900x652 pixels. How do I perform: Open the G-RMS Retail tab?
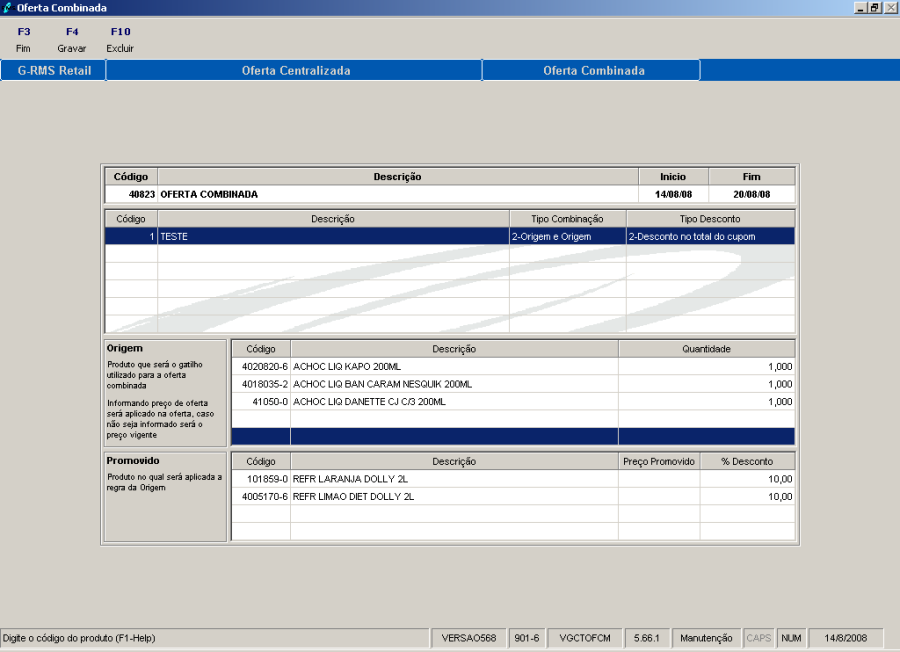point(53,71)
